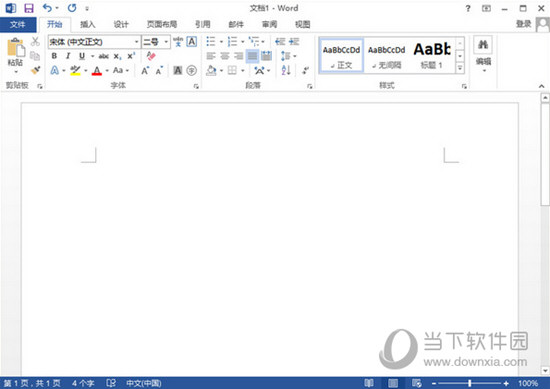Sort text with A-Z icon
The width and height of the screenshot is (550, 389).
point(286,71)
